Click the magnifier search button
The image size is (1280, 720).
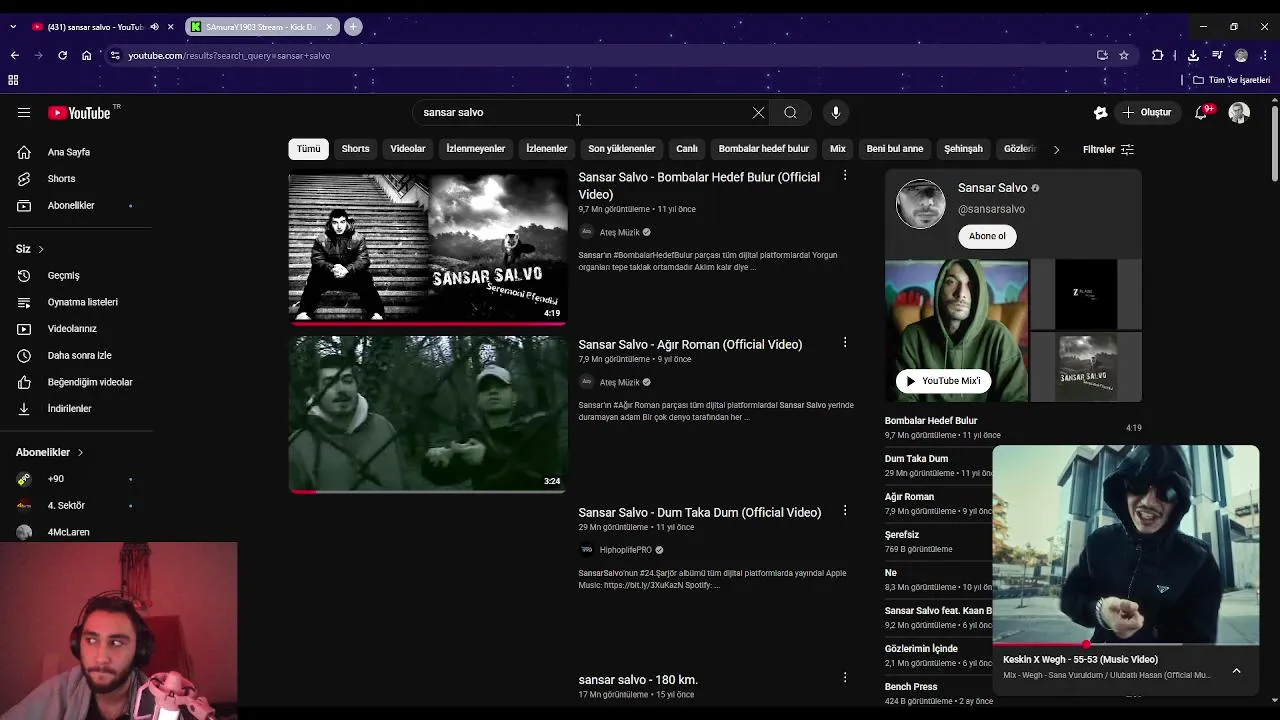tap(790, 113)
